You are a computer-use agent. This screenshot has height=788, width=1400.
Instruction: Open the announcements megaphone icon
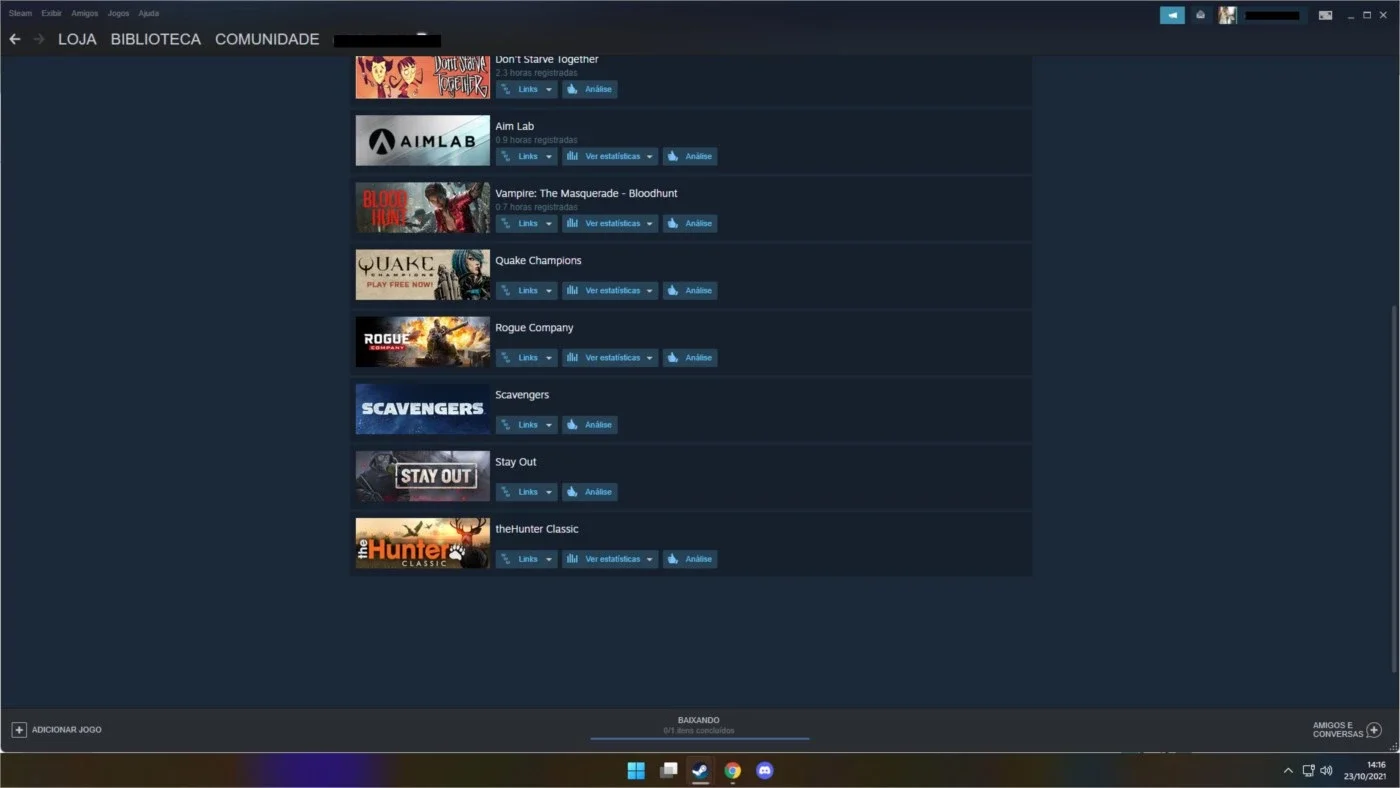tap(1172, 15)
